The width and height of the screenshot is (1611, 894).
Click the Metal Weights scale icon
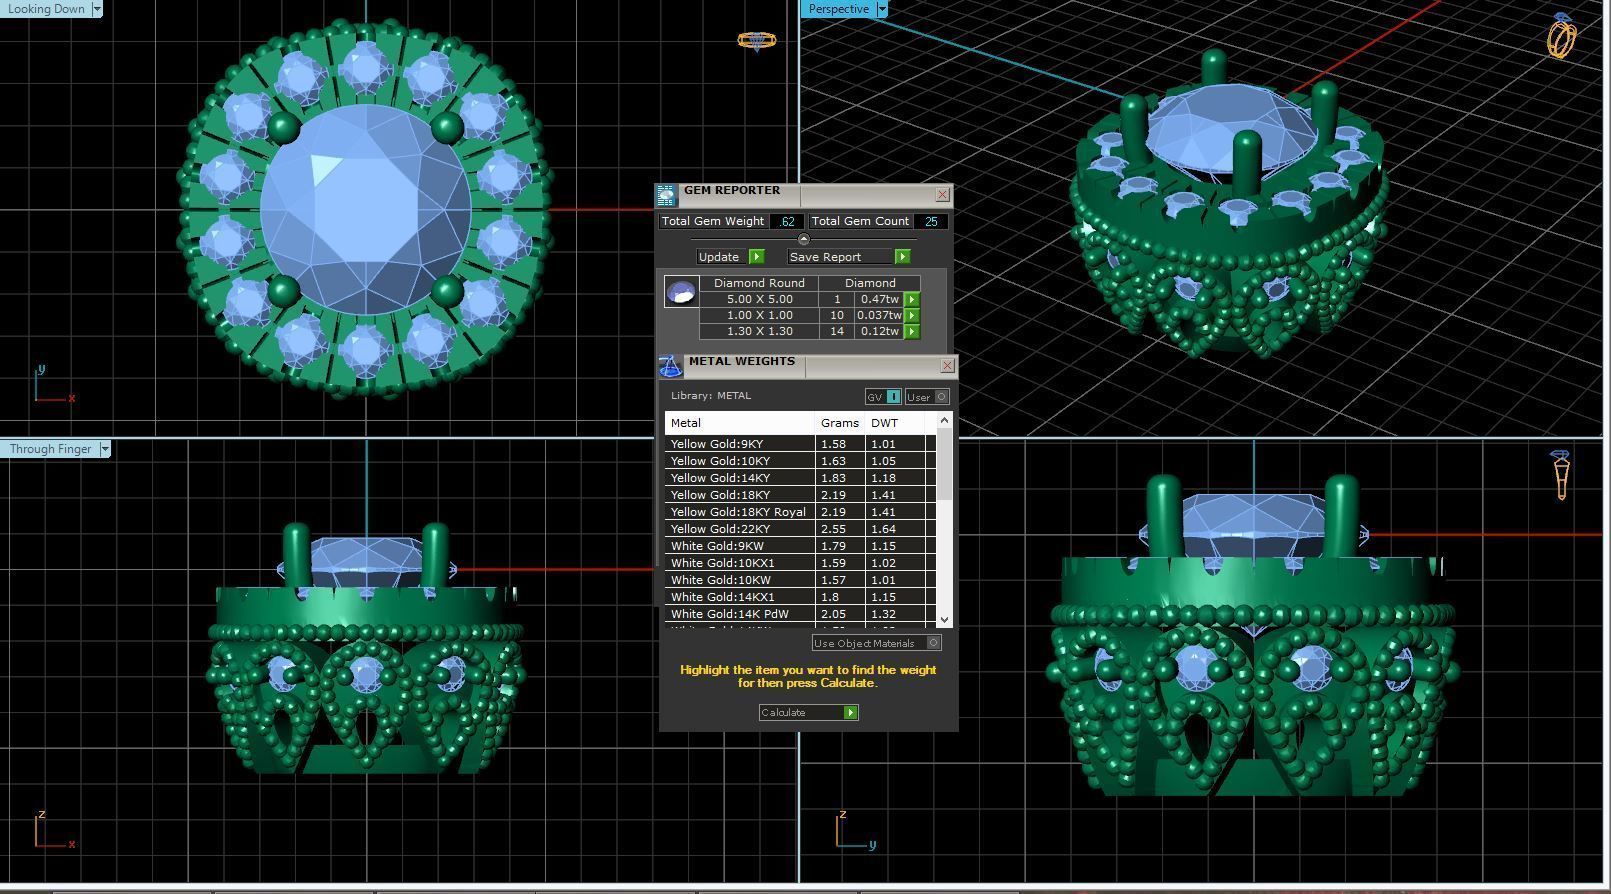pos(671,366)
